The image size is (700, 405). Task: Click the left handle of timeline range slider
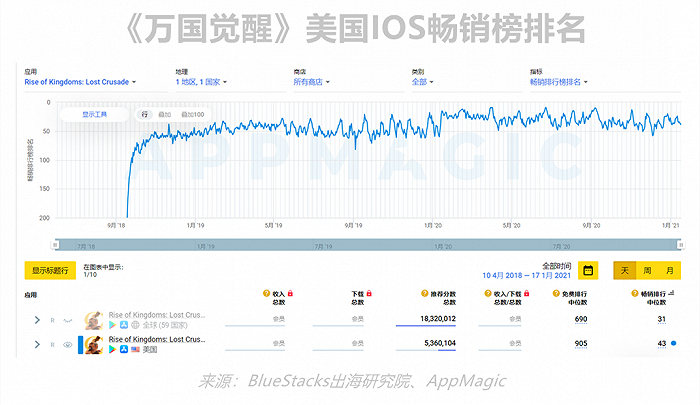(x=55, y=245)
